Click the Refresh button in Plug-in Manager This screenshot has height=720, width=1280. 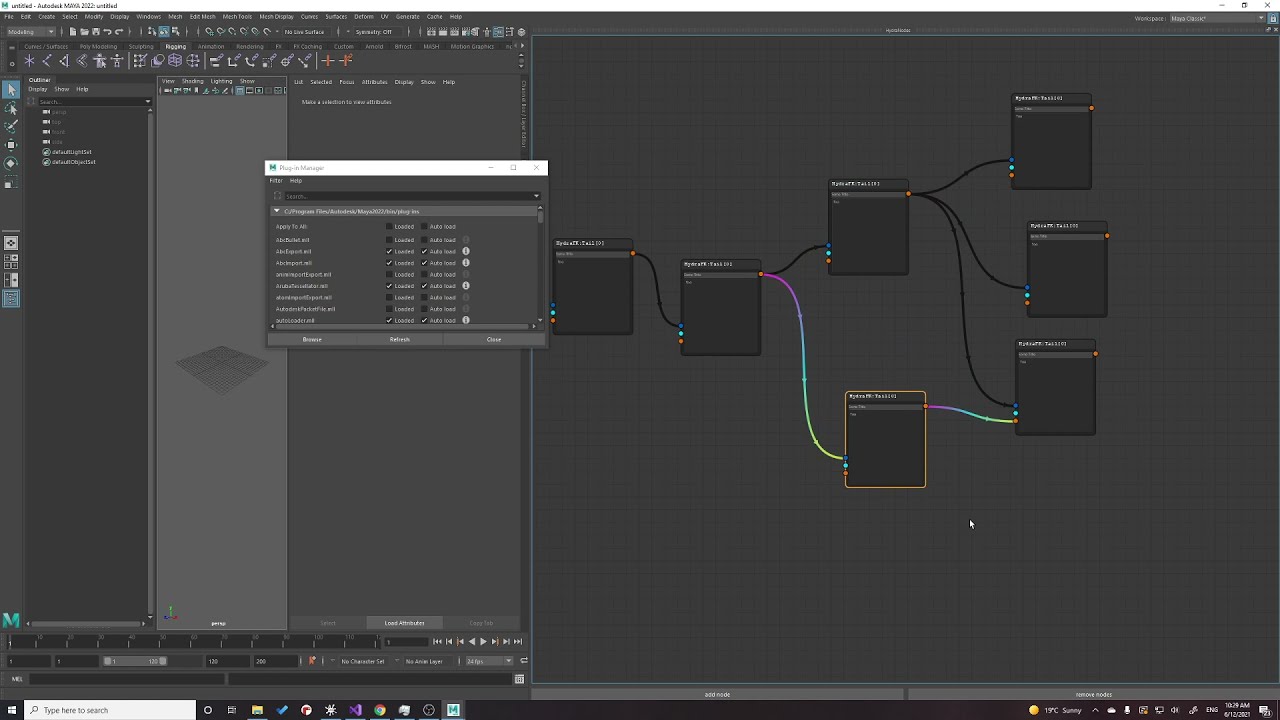(399, 339)
